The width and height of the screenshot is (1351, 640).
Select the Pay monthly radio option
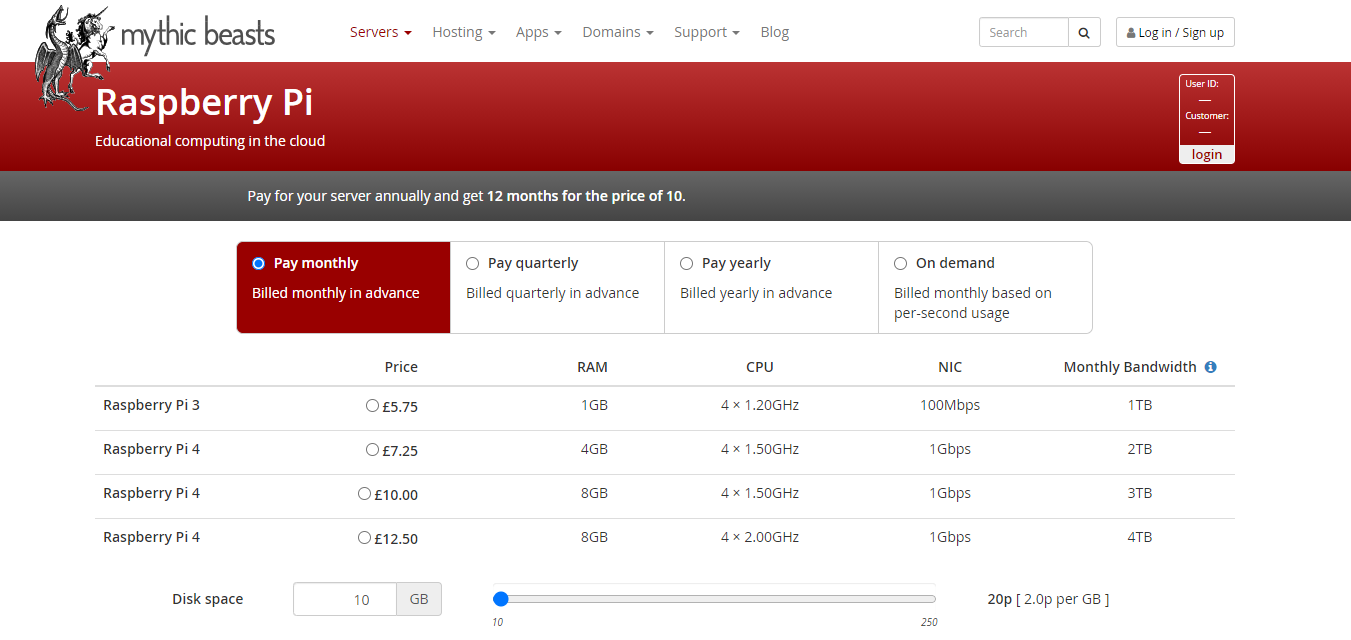click(x=259, y=264)
